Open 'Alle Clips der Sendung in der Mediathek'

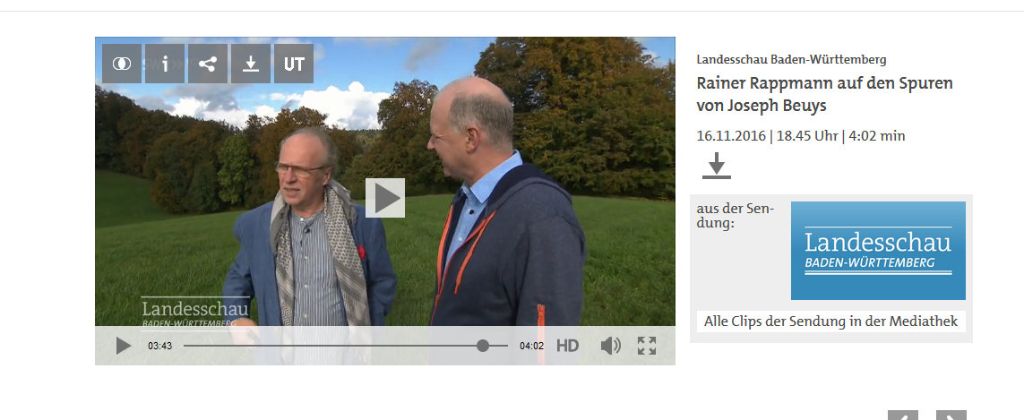pos(831,321)
